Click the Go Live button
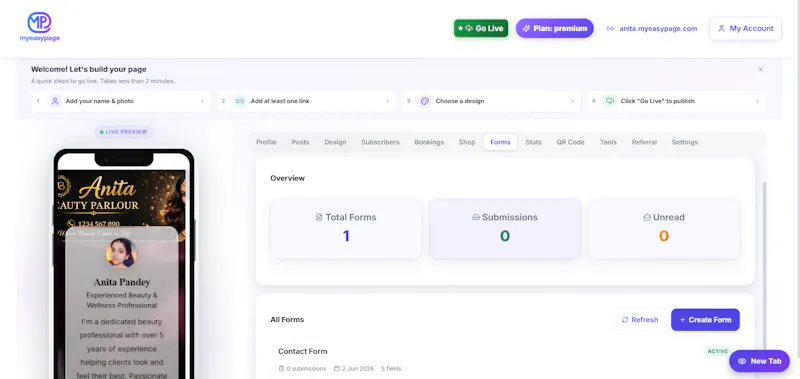This screenshot has width=800, height=379. coord(481,29)
